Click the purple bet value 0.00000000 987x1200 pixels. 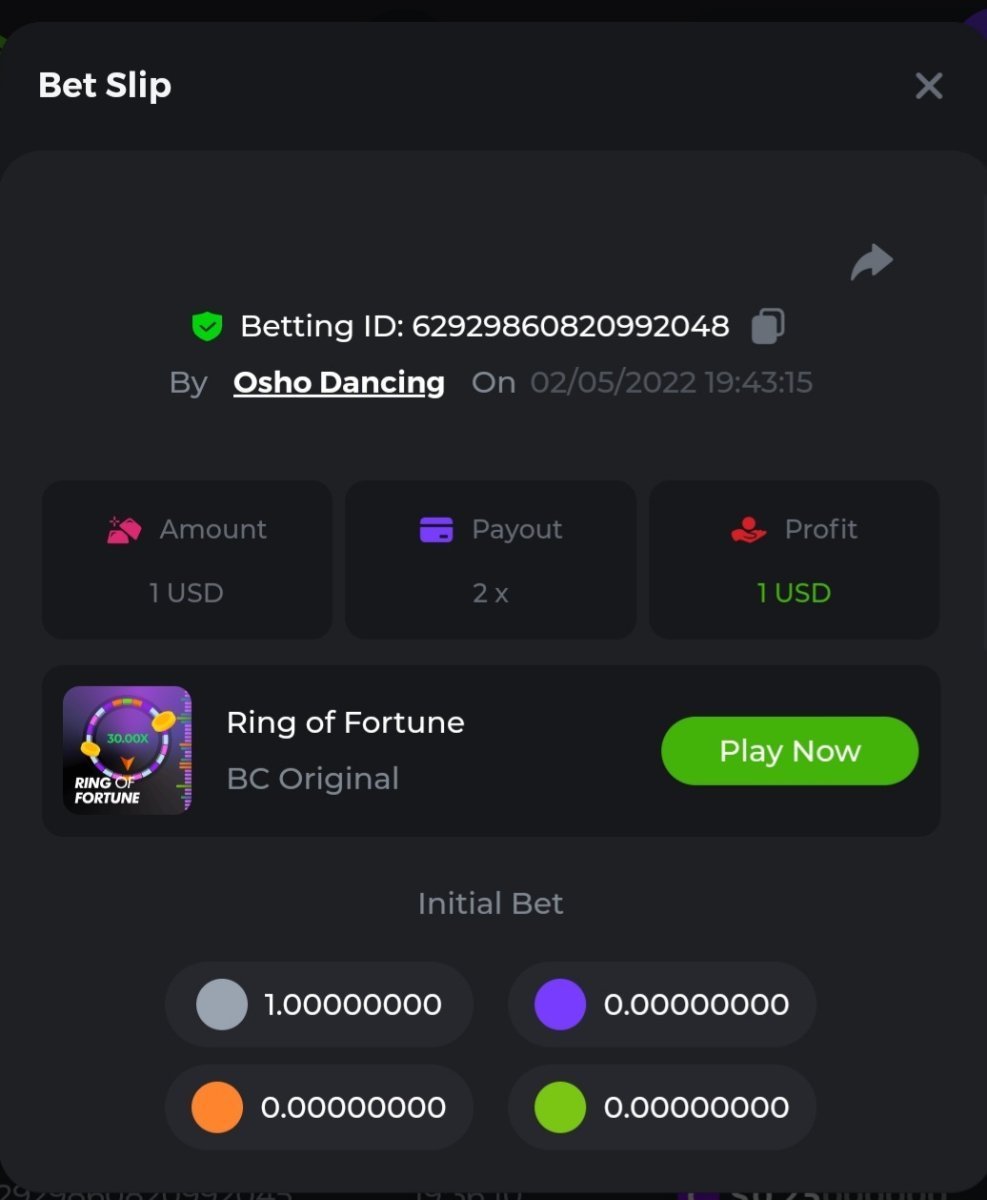[x=696, y=1004]
